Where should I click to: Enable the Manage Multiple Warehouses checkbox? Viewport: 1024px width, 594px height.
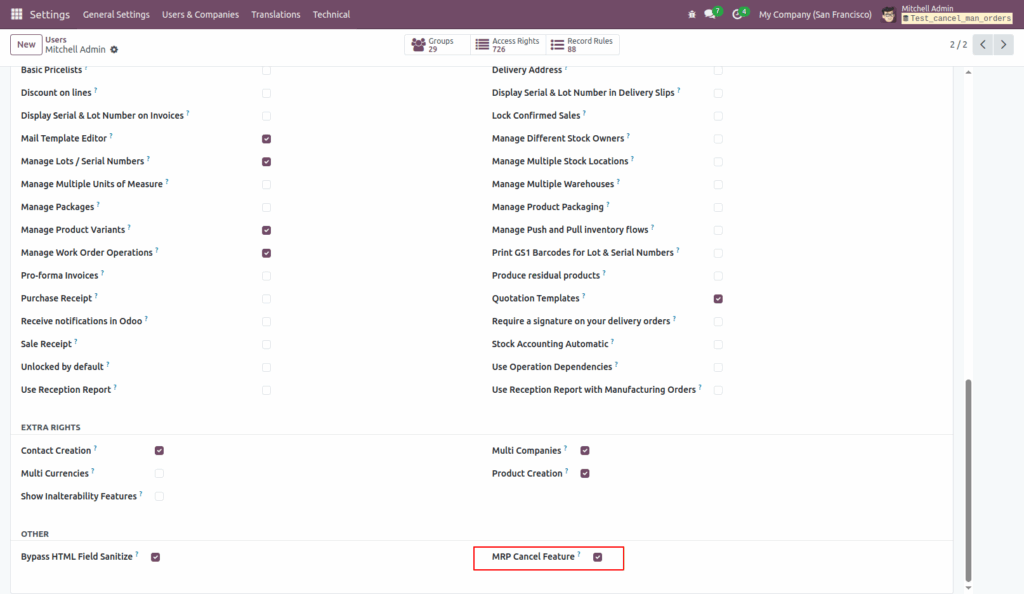pos(717,184)
